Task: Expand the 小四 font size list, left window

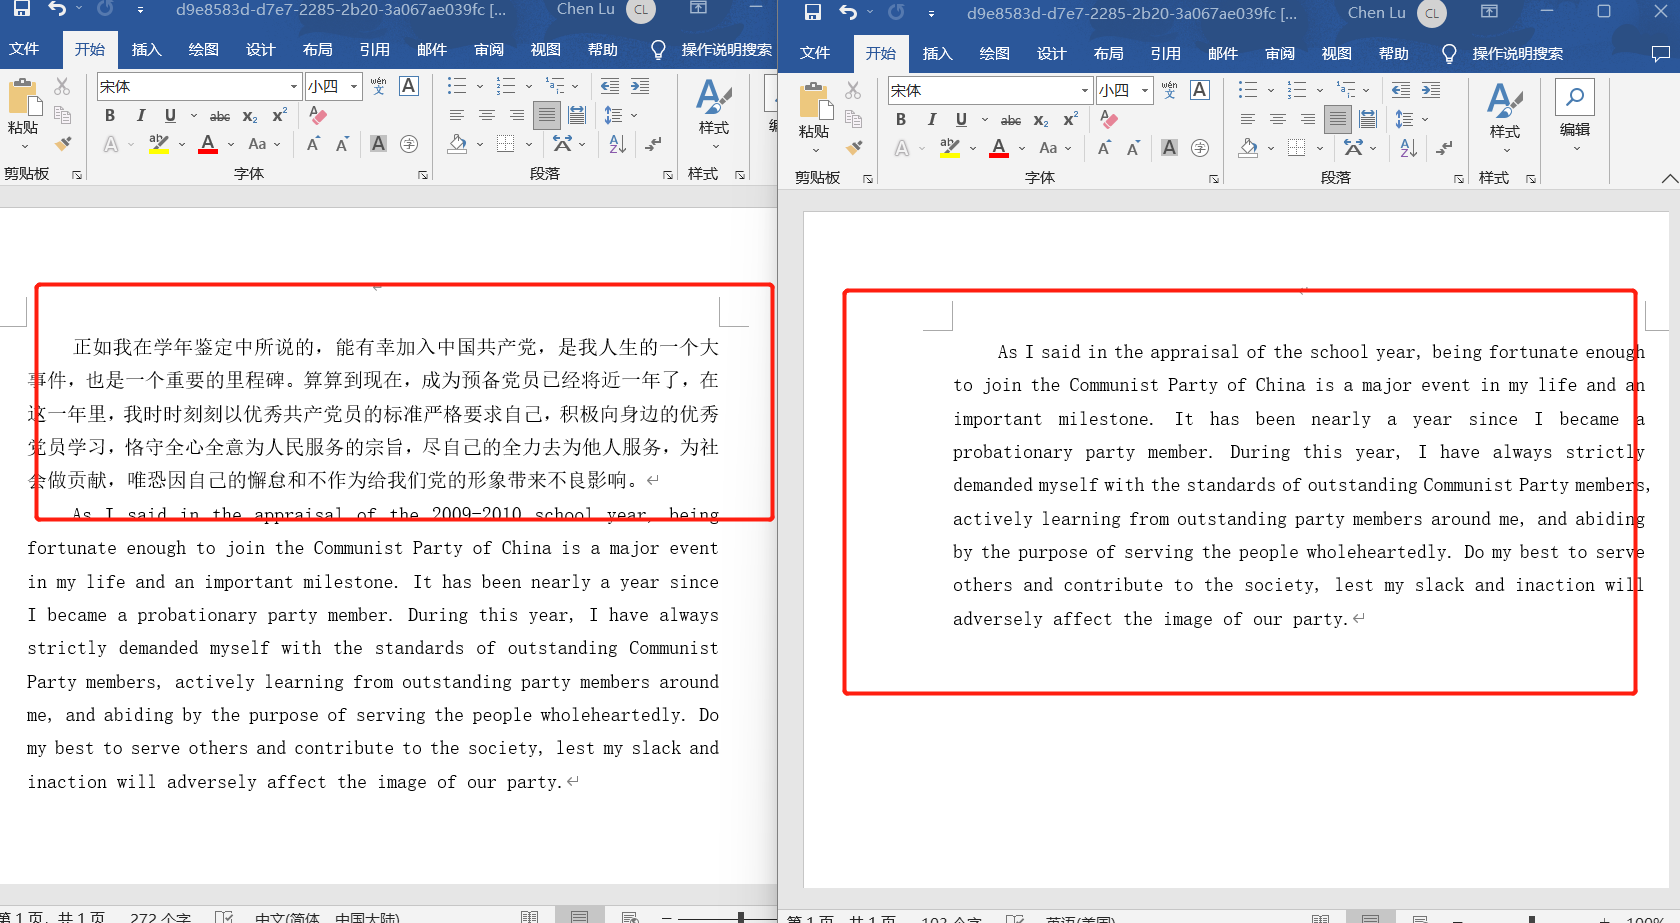Action: click(353, 87)
